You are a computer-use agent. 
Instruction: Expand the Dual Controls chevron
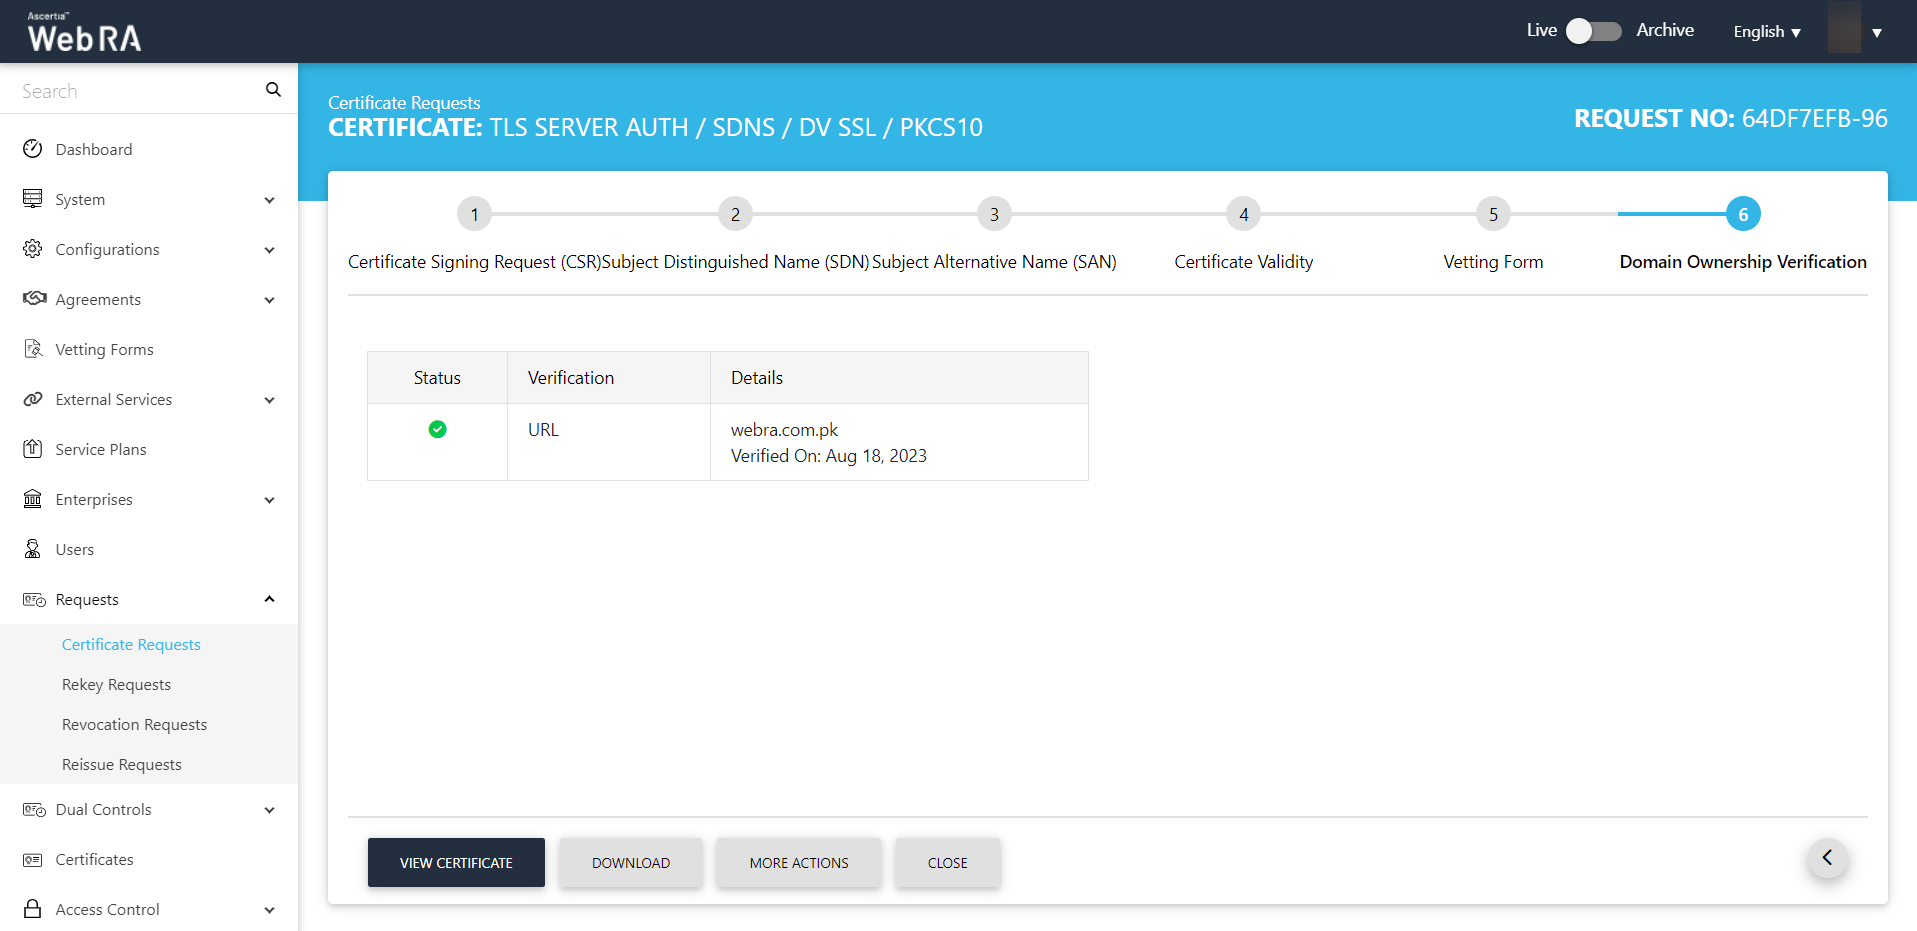269,810
